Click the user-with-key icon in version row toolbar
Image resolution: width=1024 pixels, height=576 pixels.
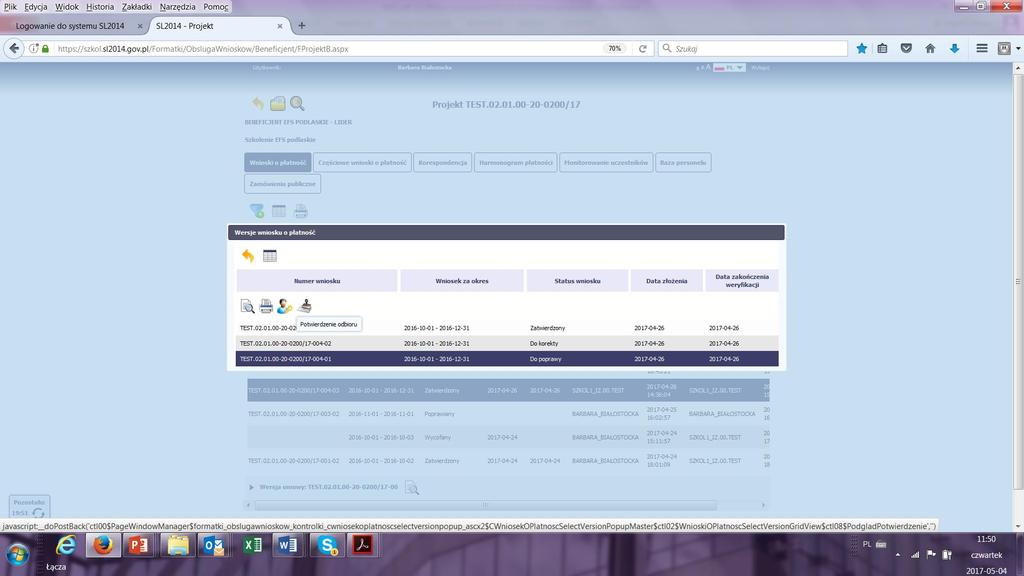285,306
